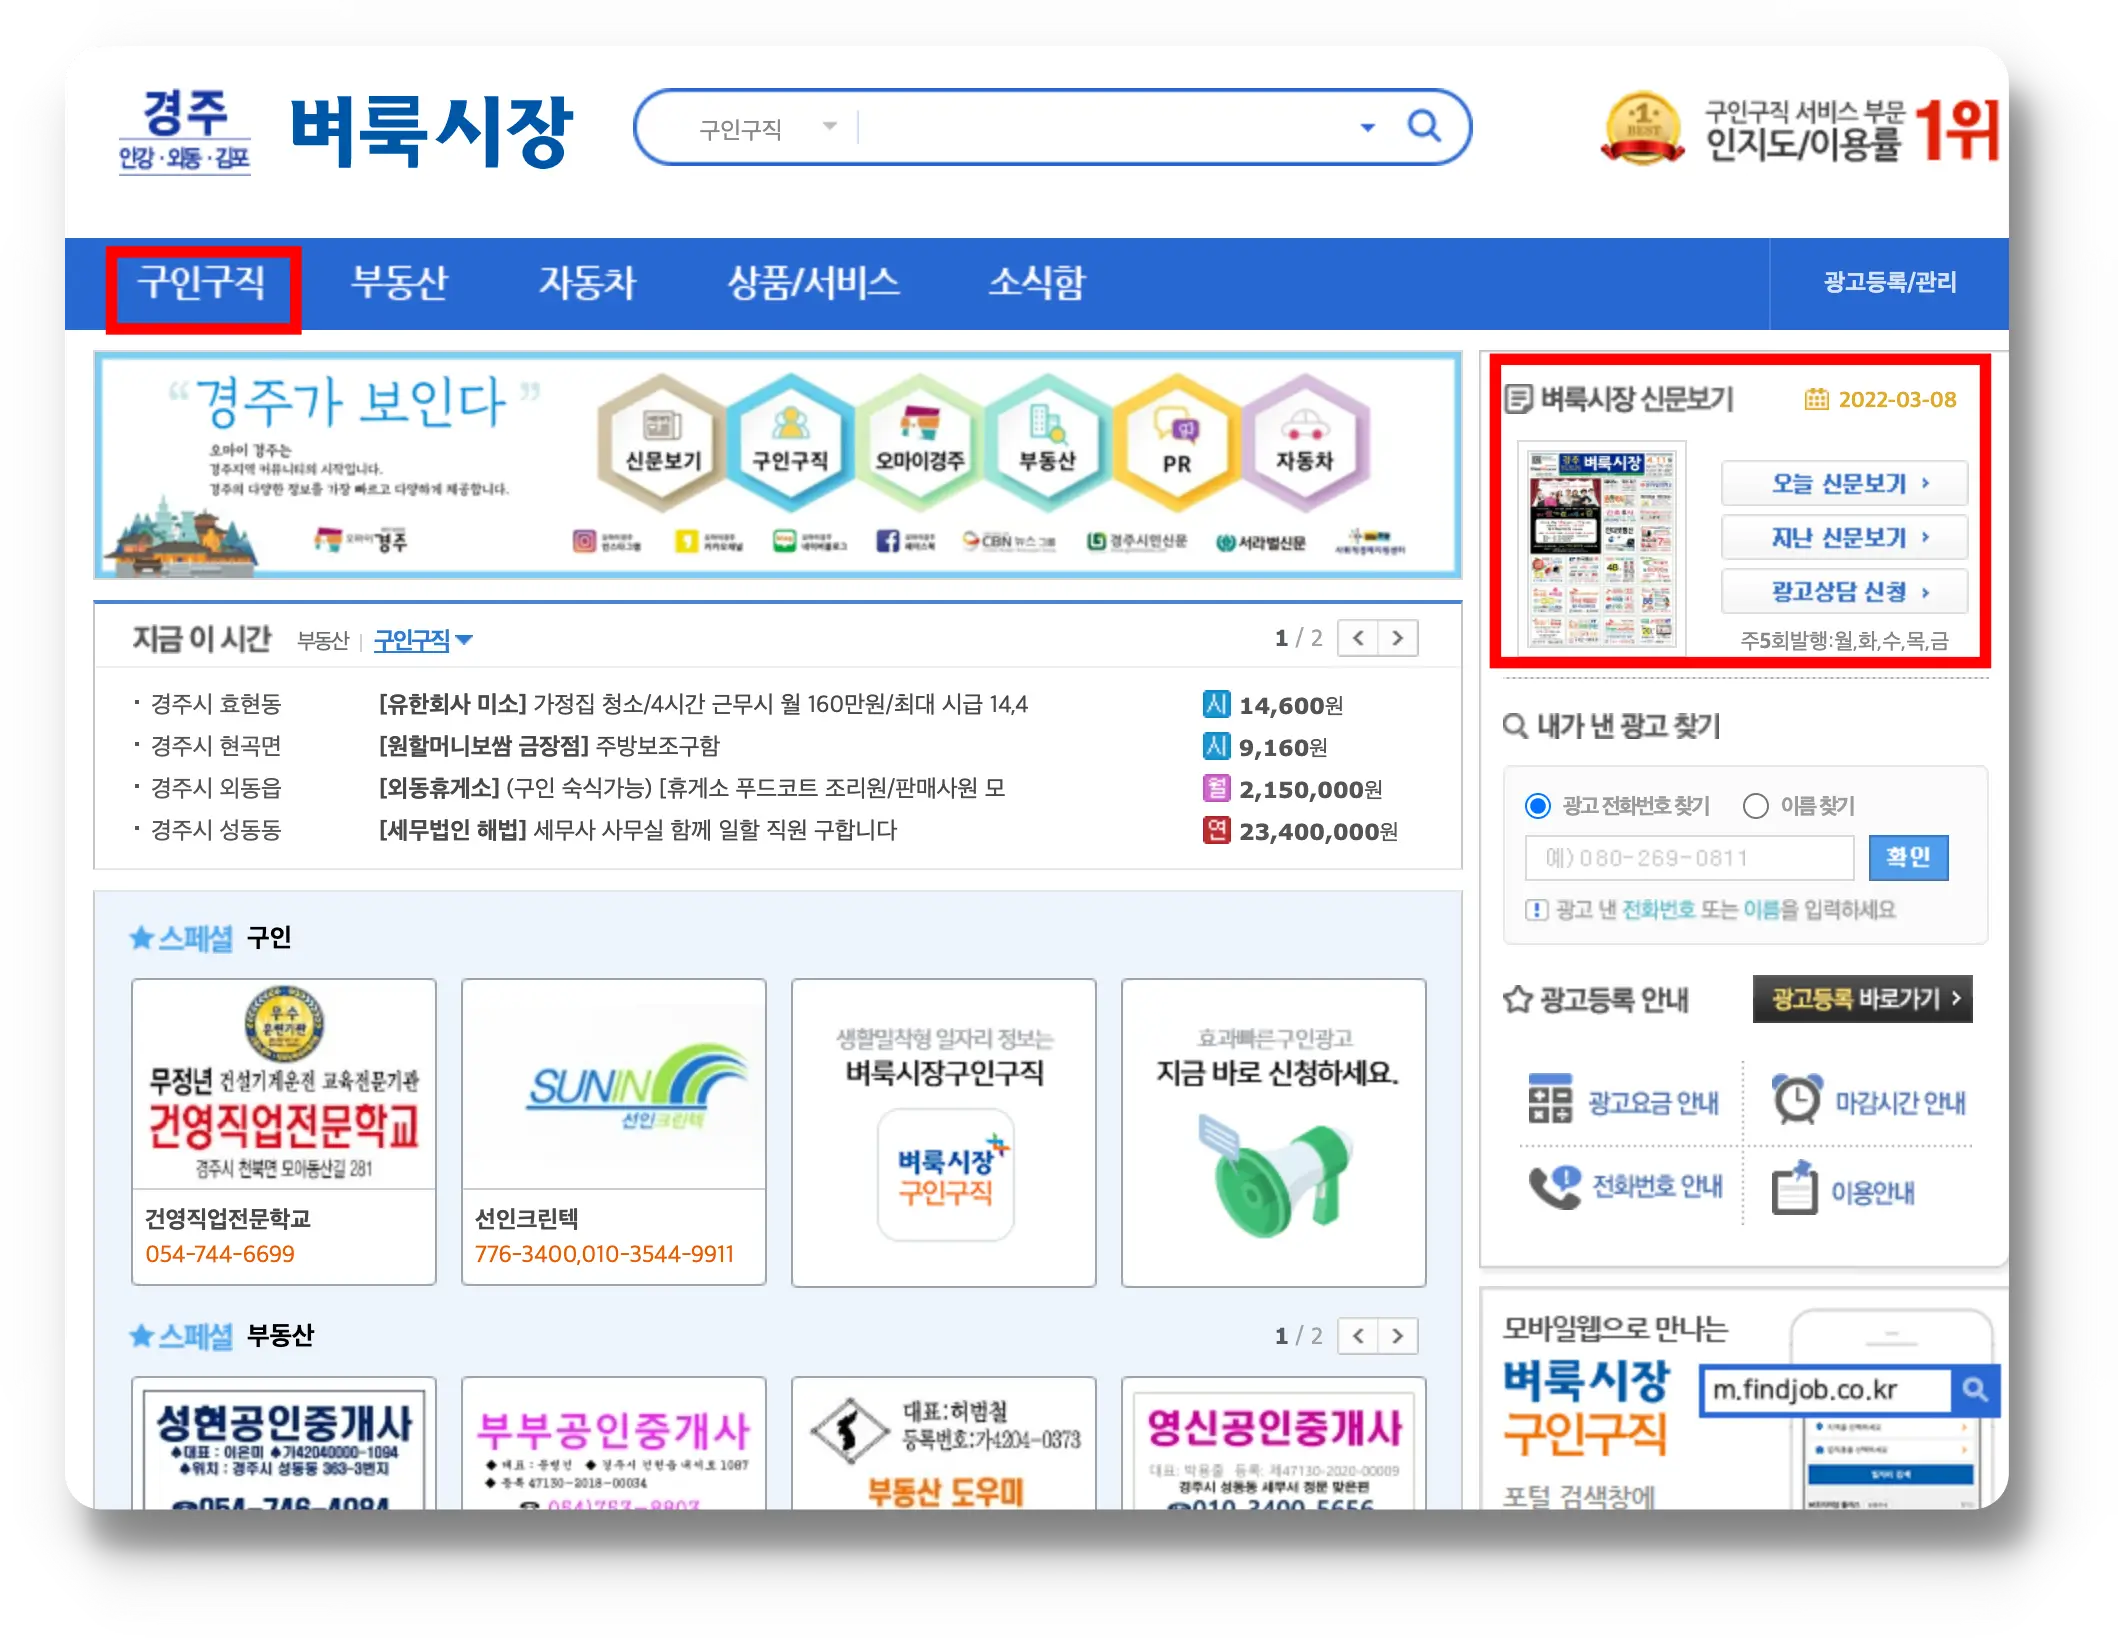Open 마감시간 안내 alarm clock icon
This screenshot has height=1638, width=2118.
click(x=1797, y=1099)
